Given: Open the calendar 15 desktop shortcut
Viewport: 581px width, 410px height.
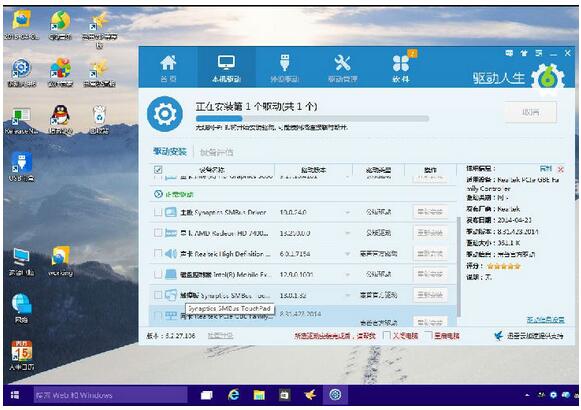Looking at the screenshot, I should [x=21, y=355].
